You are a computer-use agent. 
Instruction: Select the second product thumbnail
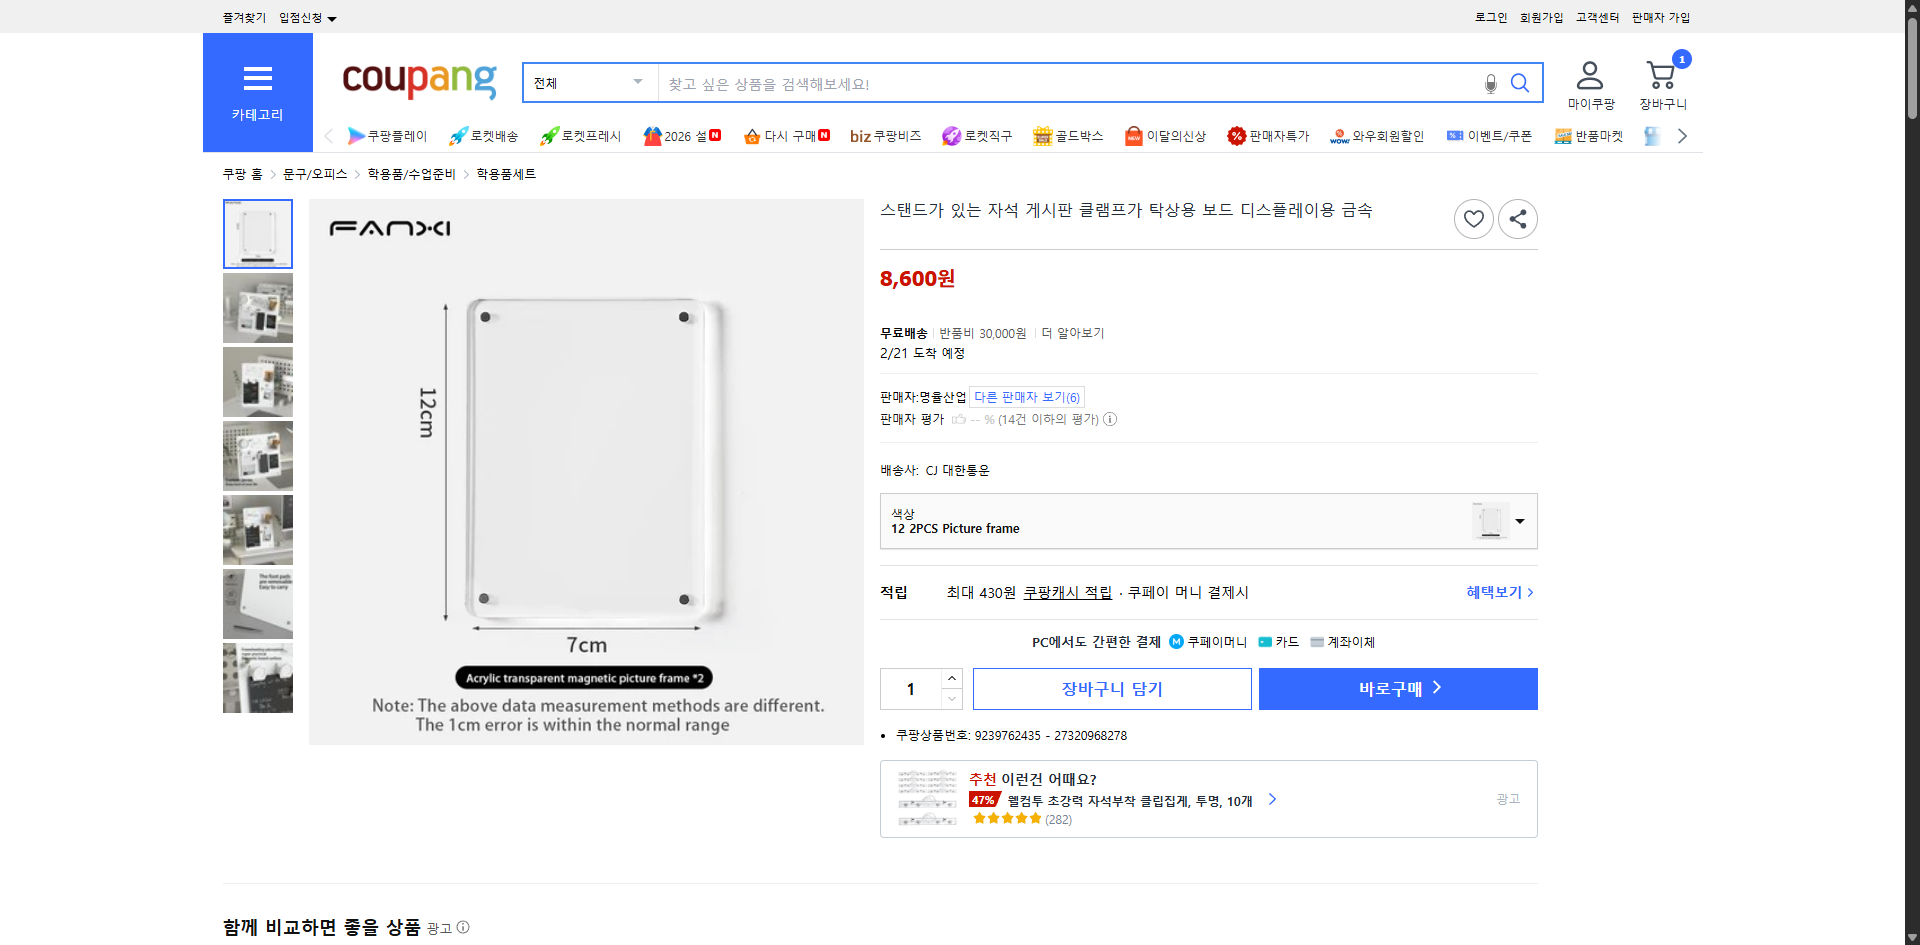click(x=257, y=307)
